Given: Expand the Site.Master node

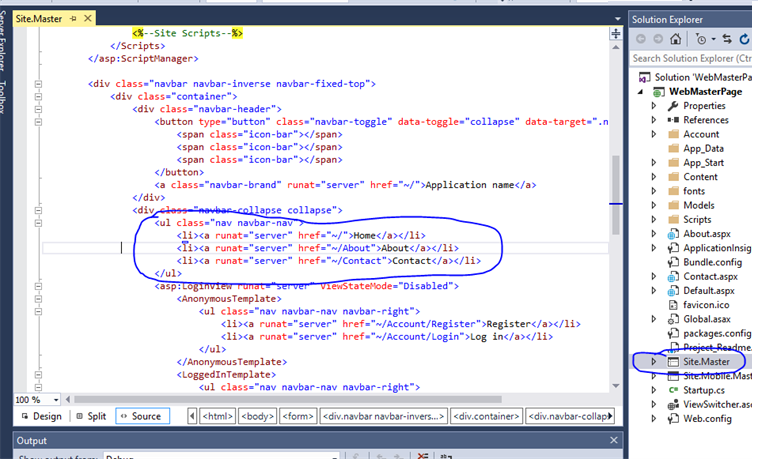Looking at the screenshot, I should point(654,361).
